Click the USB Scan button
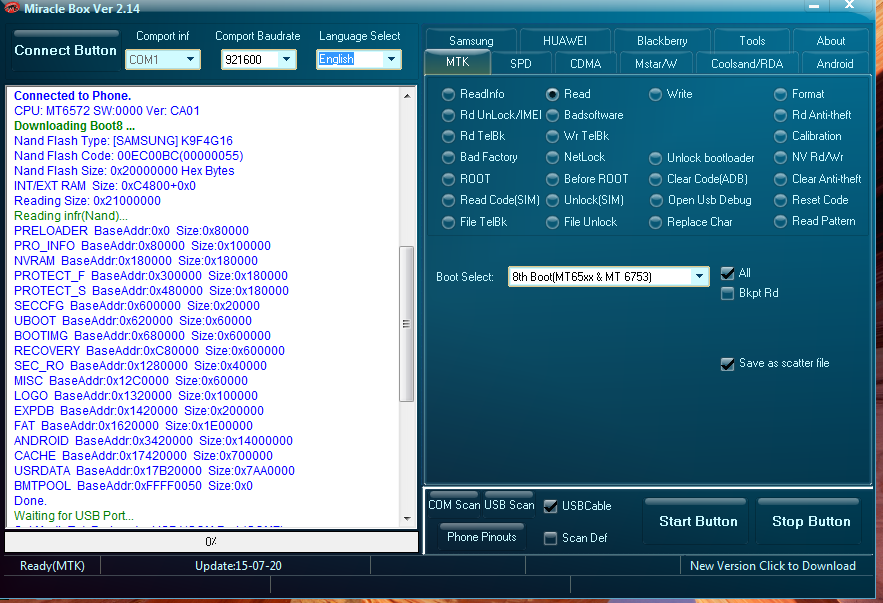Screen dimensions: 883x603 click(x=509, y=504)
